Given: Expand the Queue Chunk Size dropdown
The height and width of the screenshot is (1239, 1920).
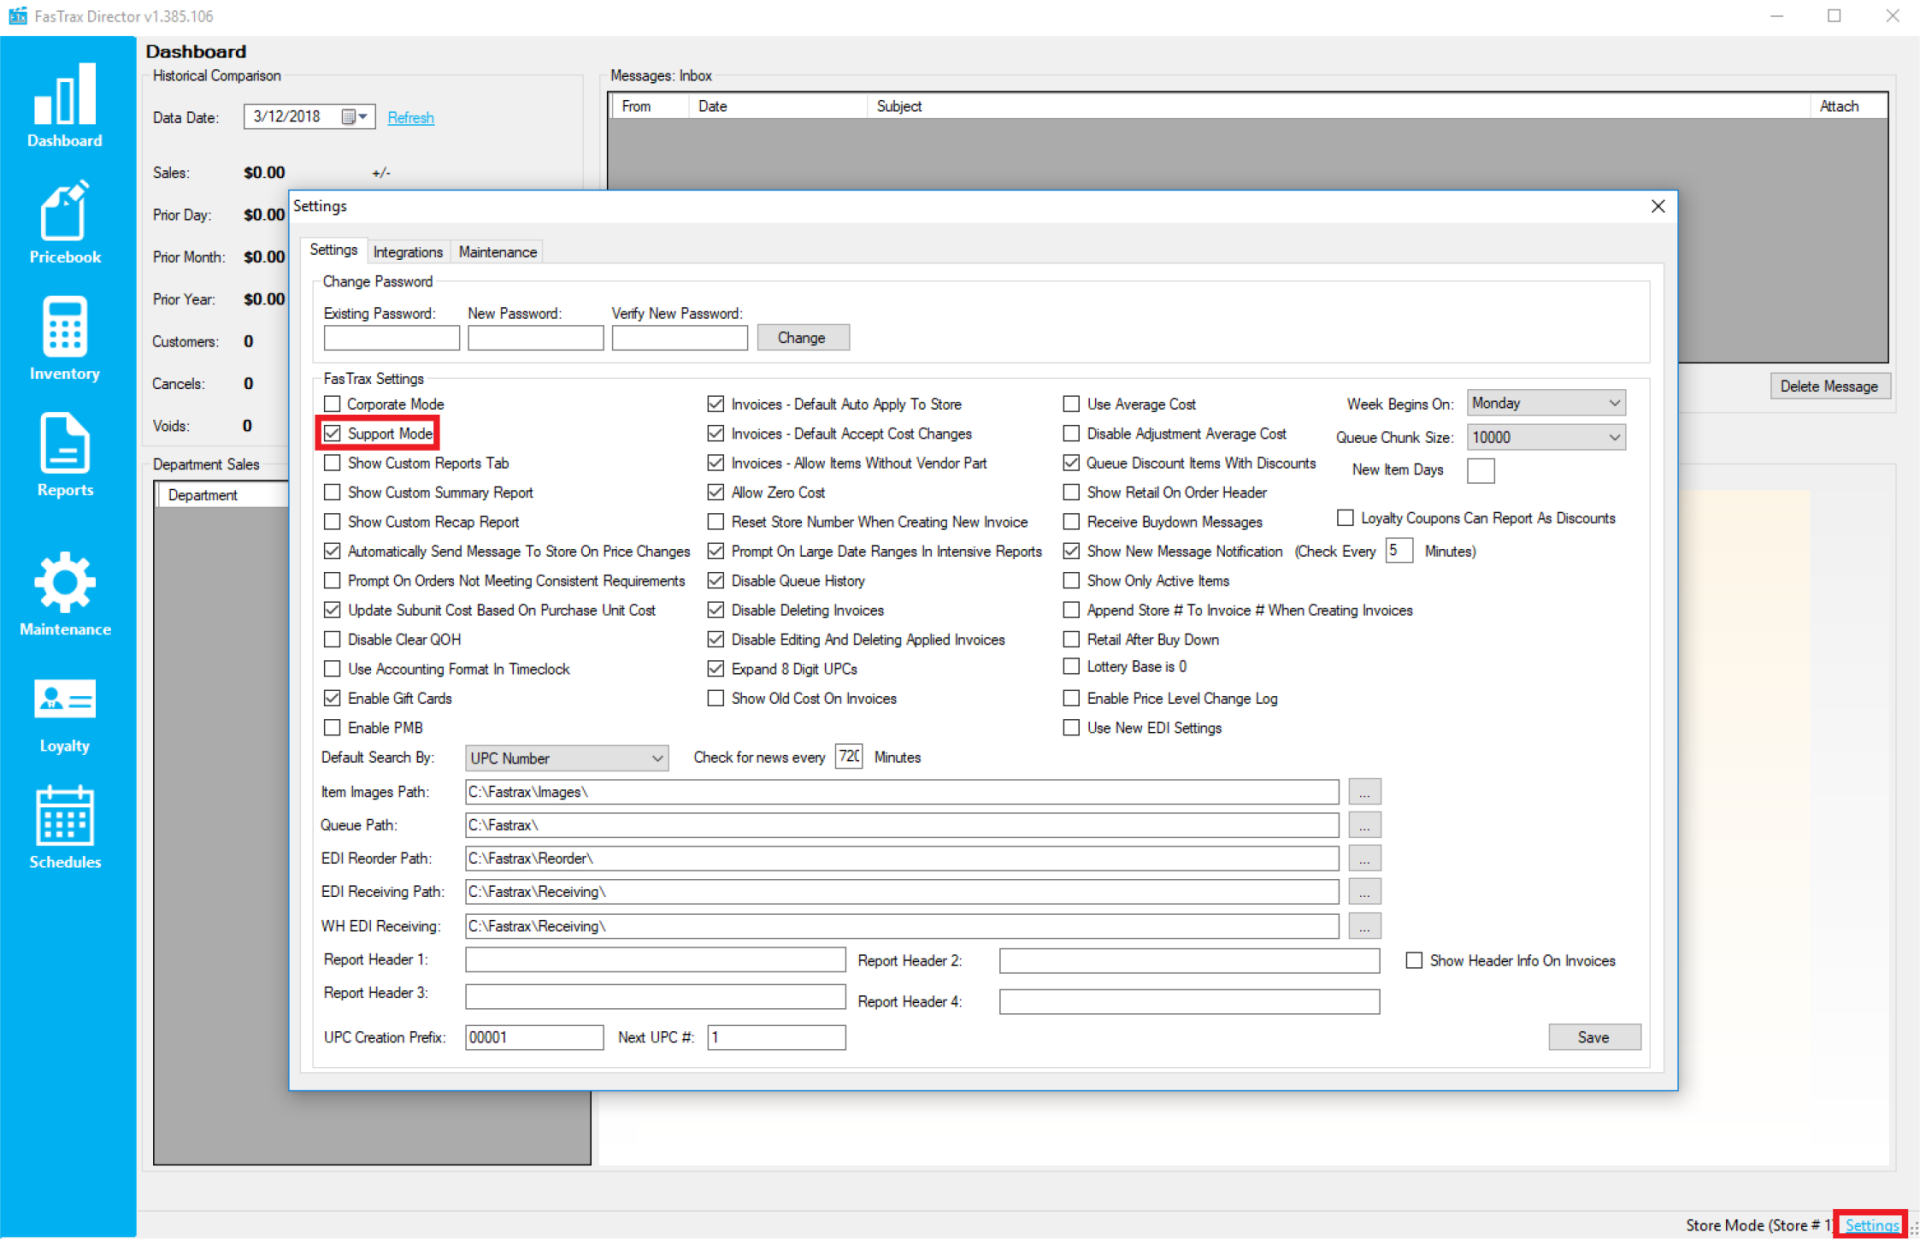Looking at the screenshot, I should (1613, 437).
